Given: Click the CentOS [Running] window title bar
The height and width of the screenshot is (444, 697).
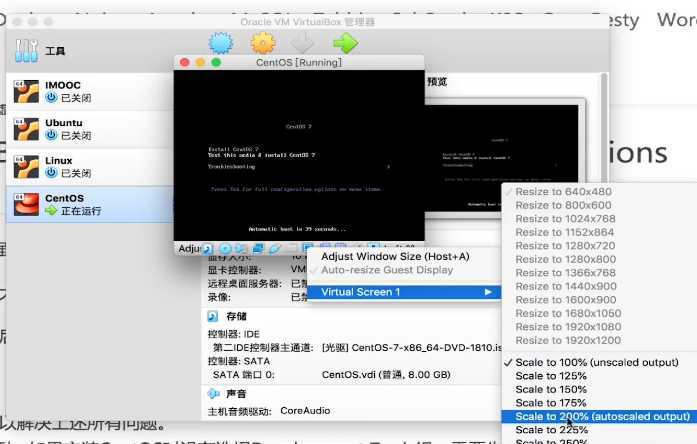Looking at the screenshot, I should pyautogui.click(x=299, y=63).
